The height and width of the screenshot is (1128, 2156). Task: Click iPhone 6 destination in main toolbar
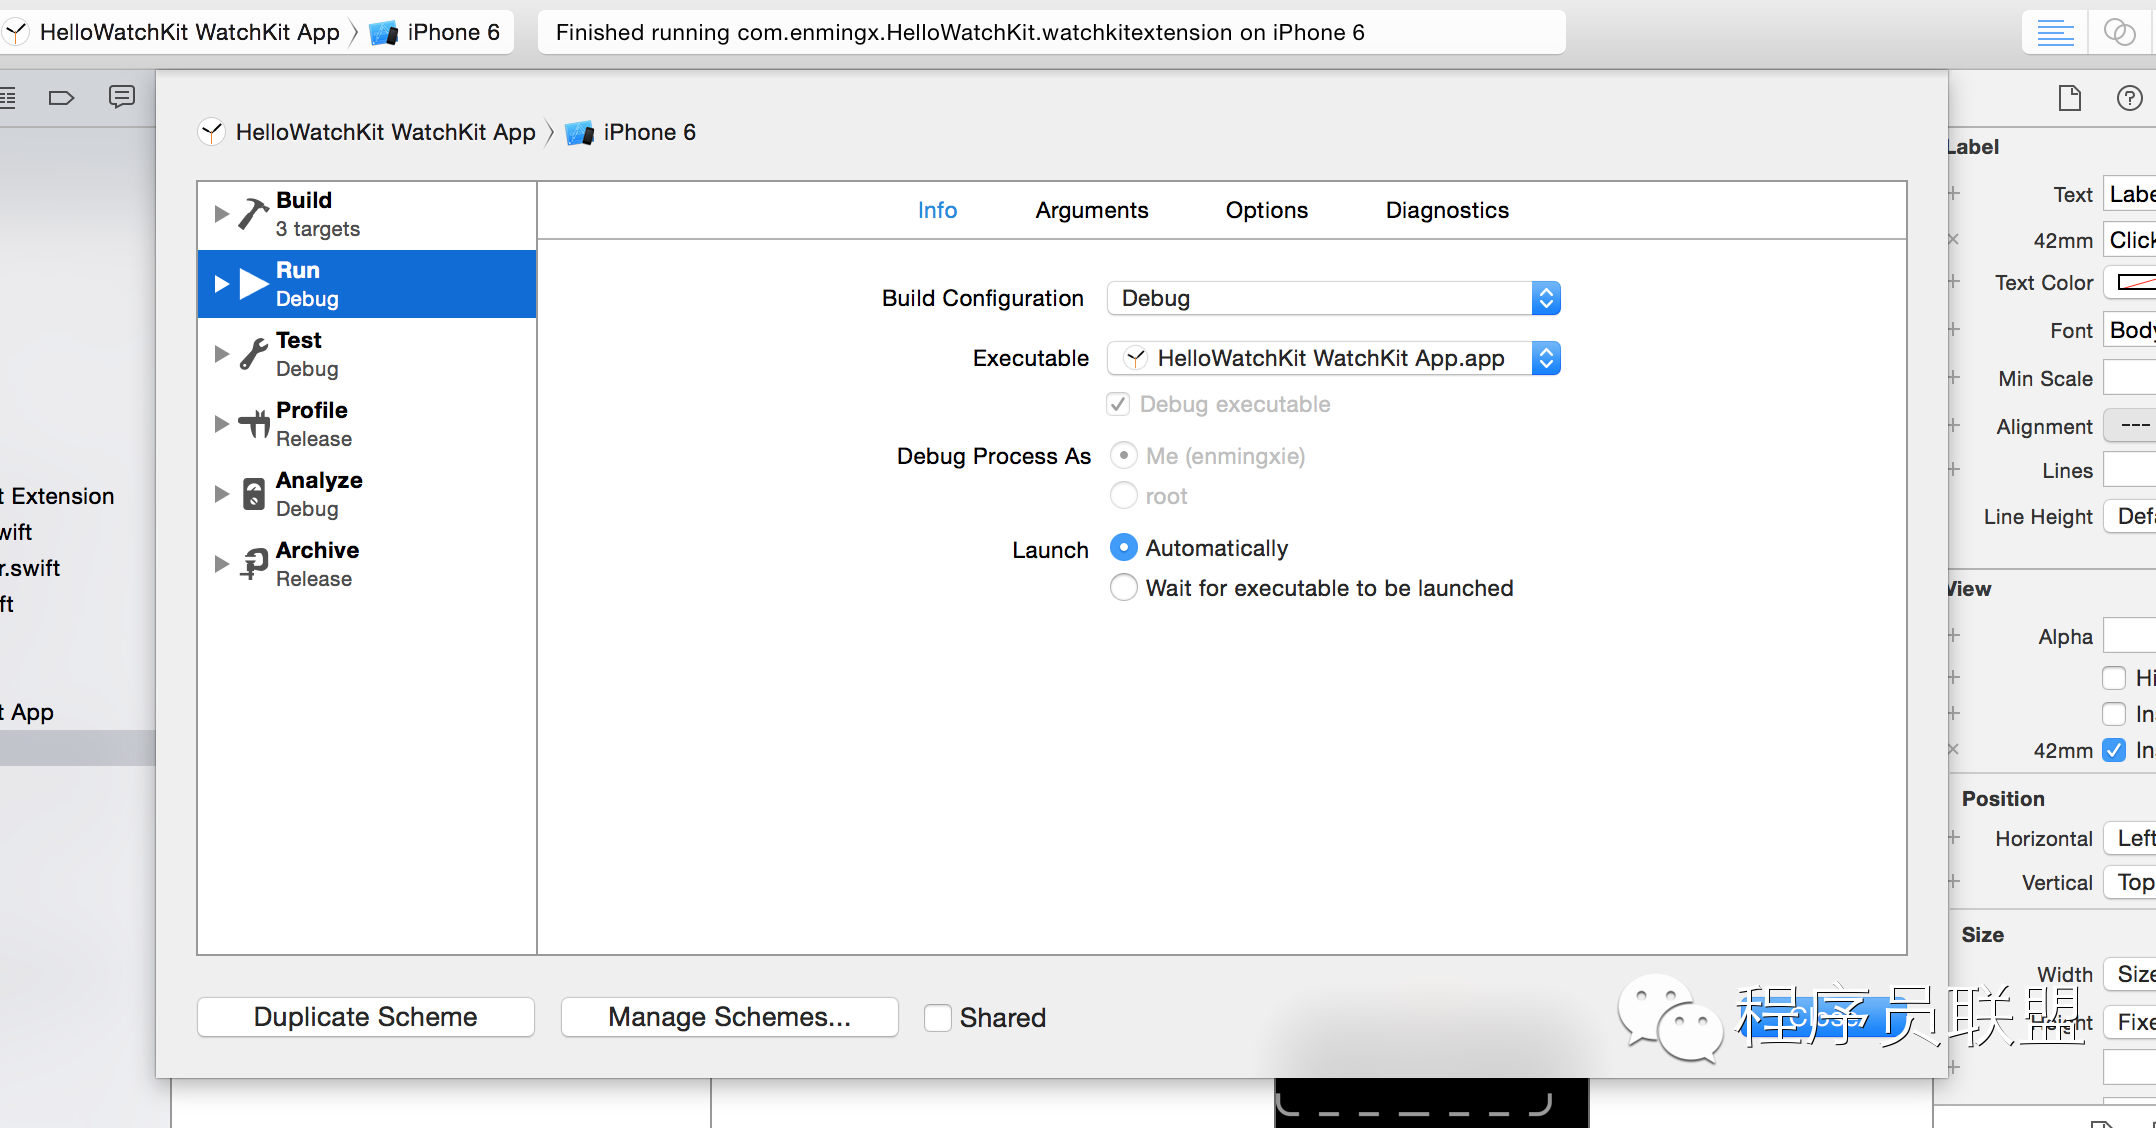tap(434, 32)
